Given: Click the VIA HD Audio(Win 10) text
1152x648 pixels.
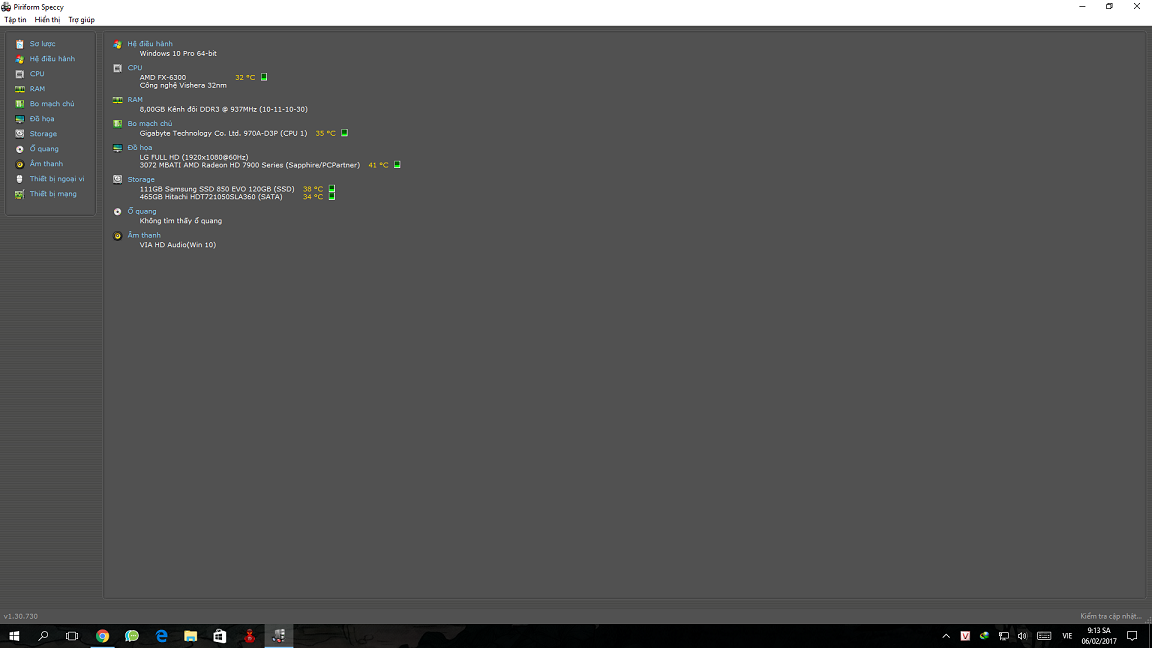Looking at the screenshot, I should pyautogui.click(x=178, y=245).
